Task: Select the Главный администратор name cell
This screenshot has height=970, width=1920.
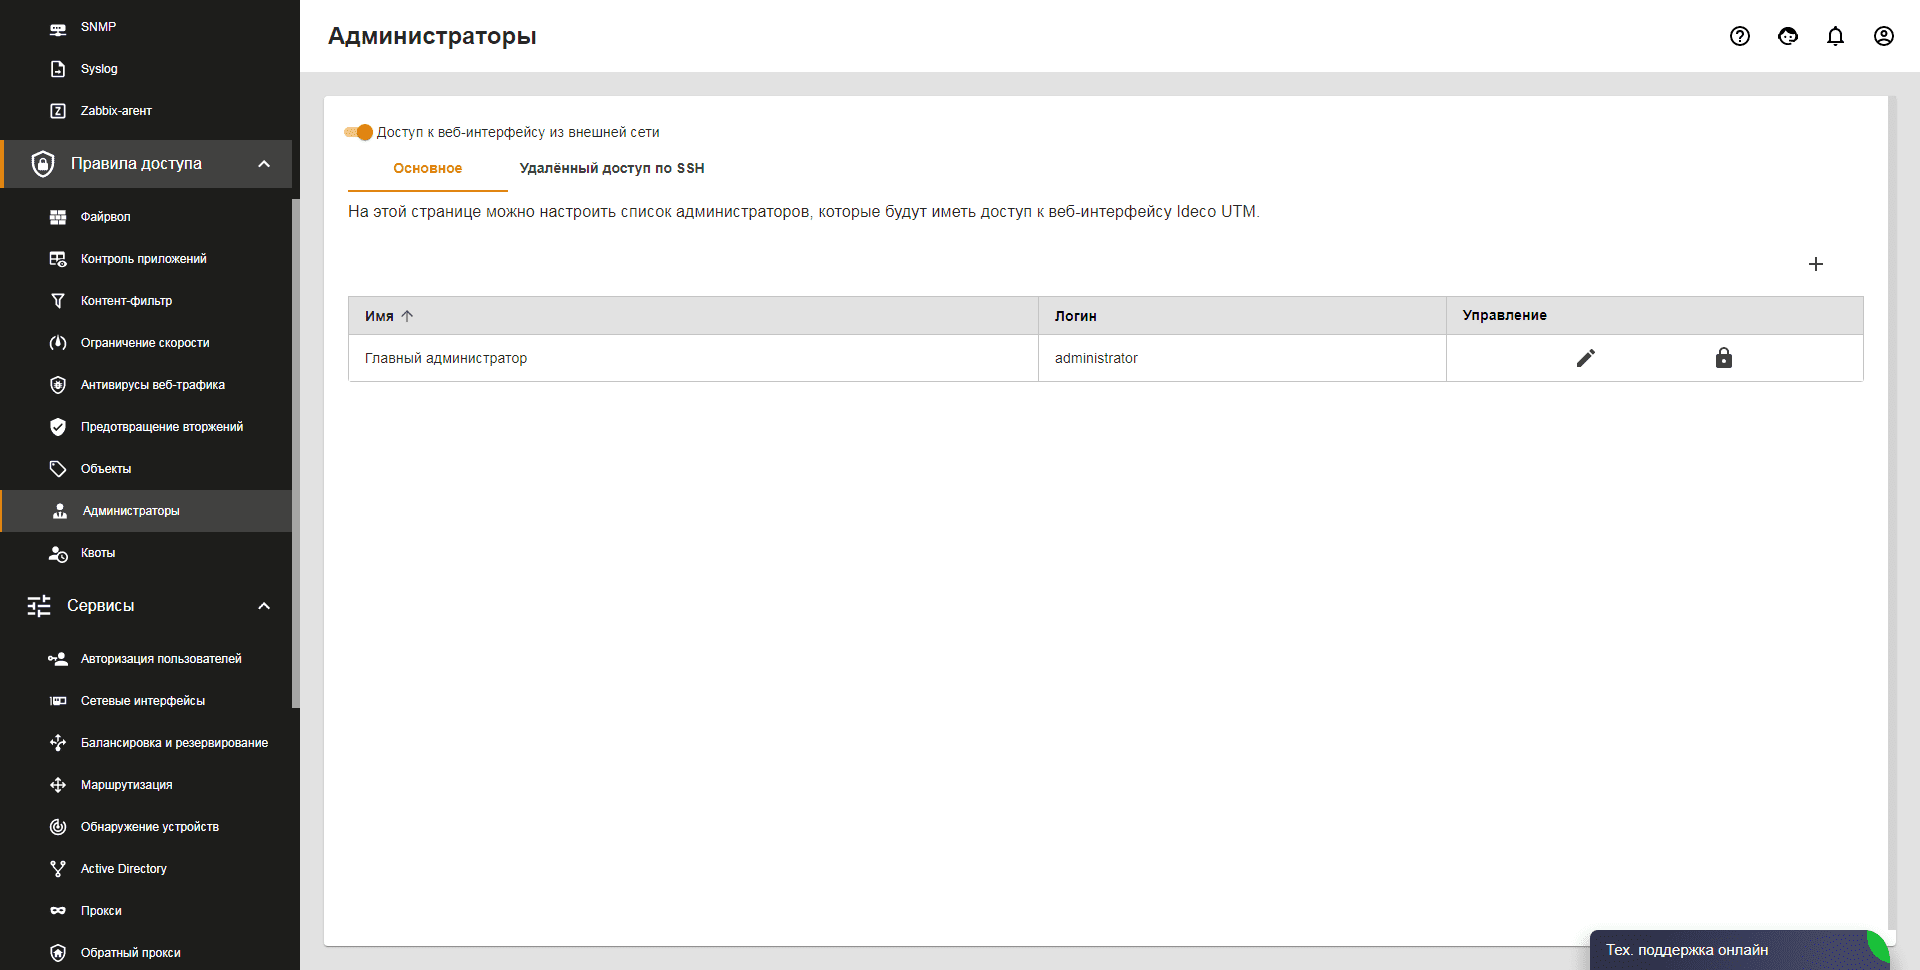Action: pyautogui.click(x=693, y=358)
